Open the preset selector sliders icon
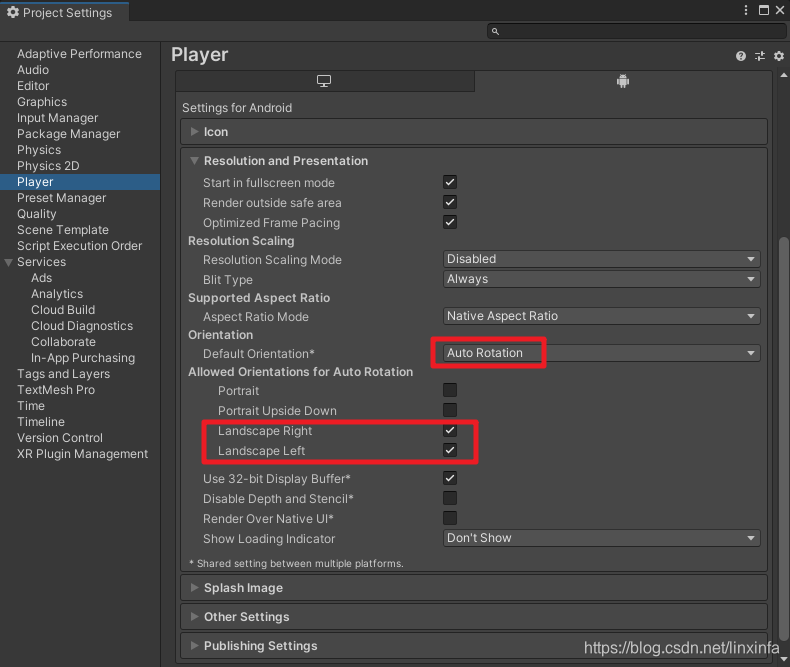The image size is (790, 667). tap(760, 56)
